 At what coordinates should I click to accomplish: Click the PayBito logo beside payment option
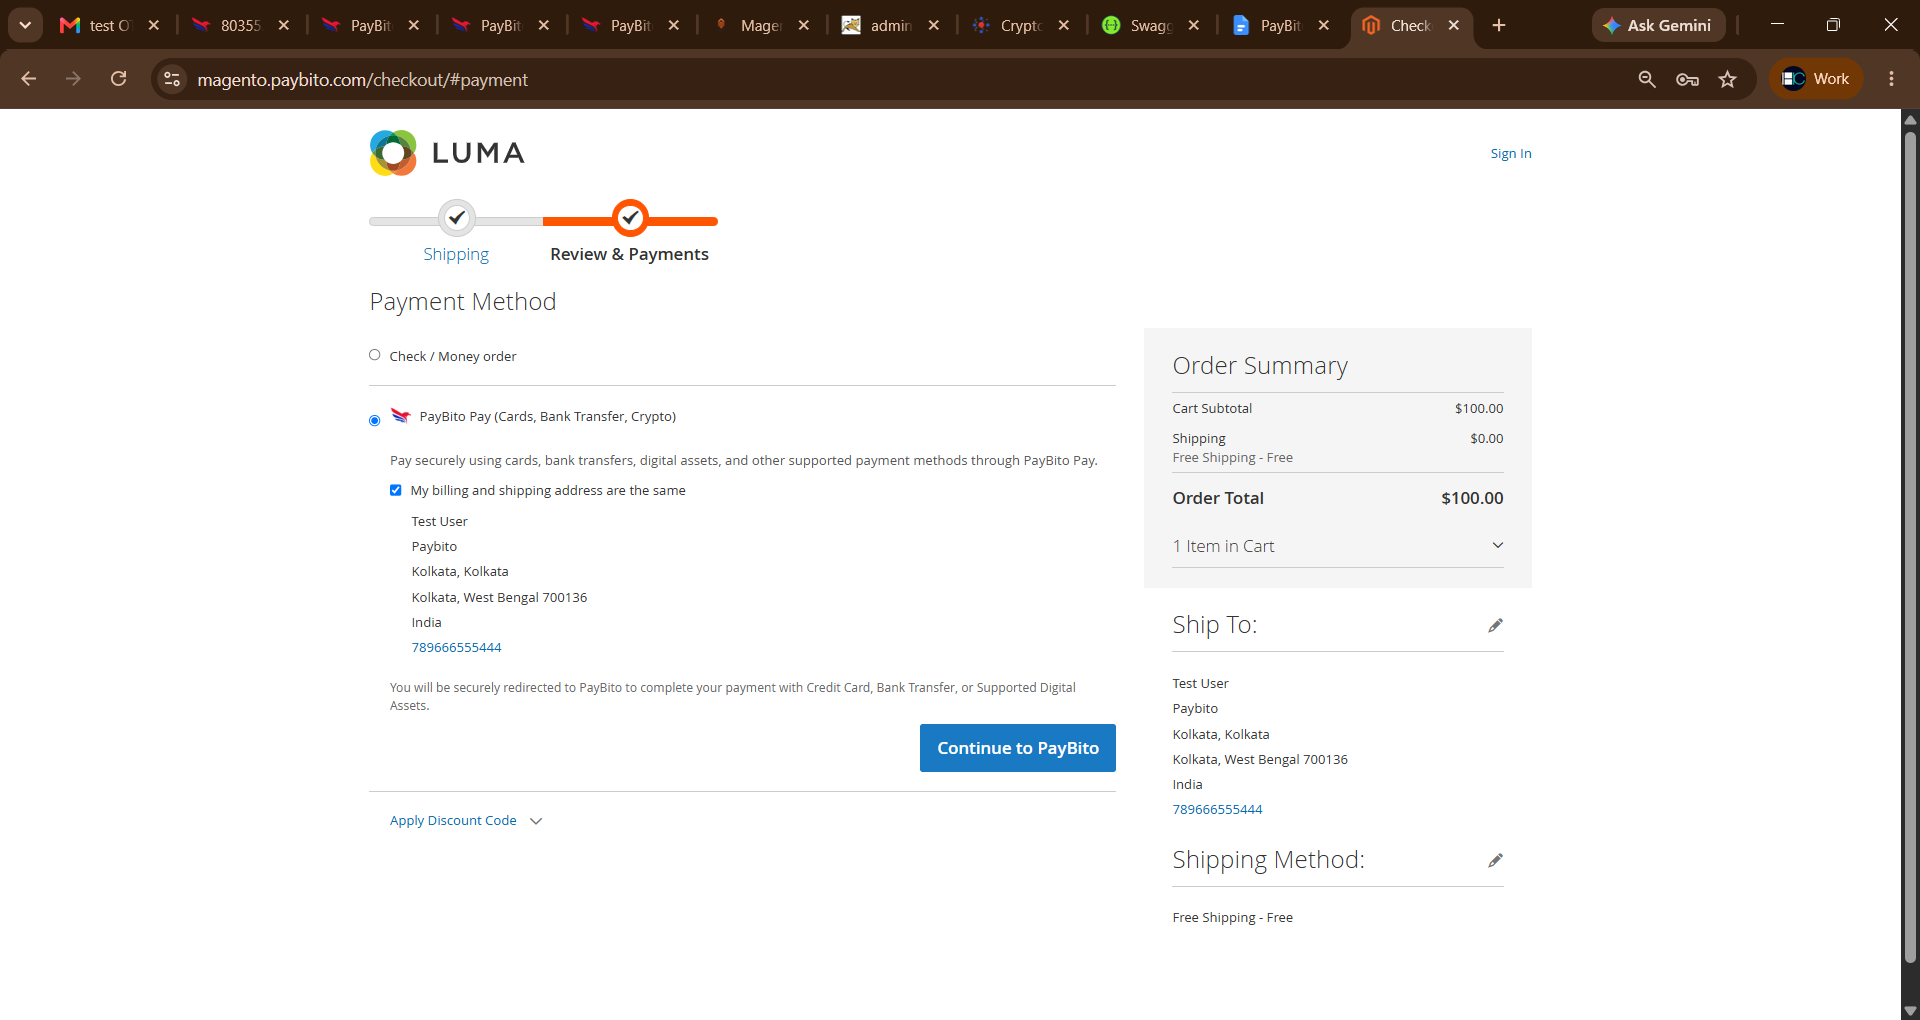[401, 416]
